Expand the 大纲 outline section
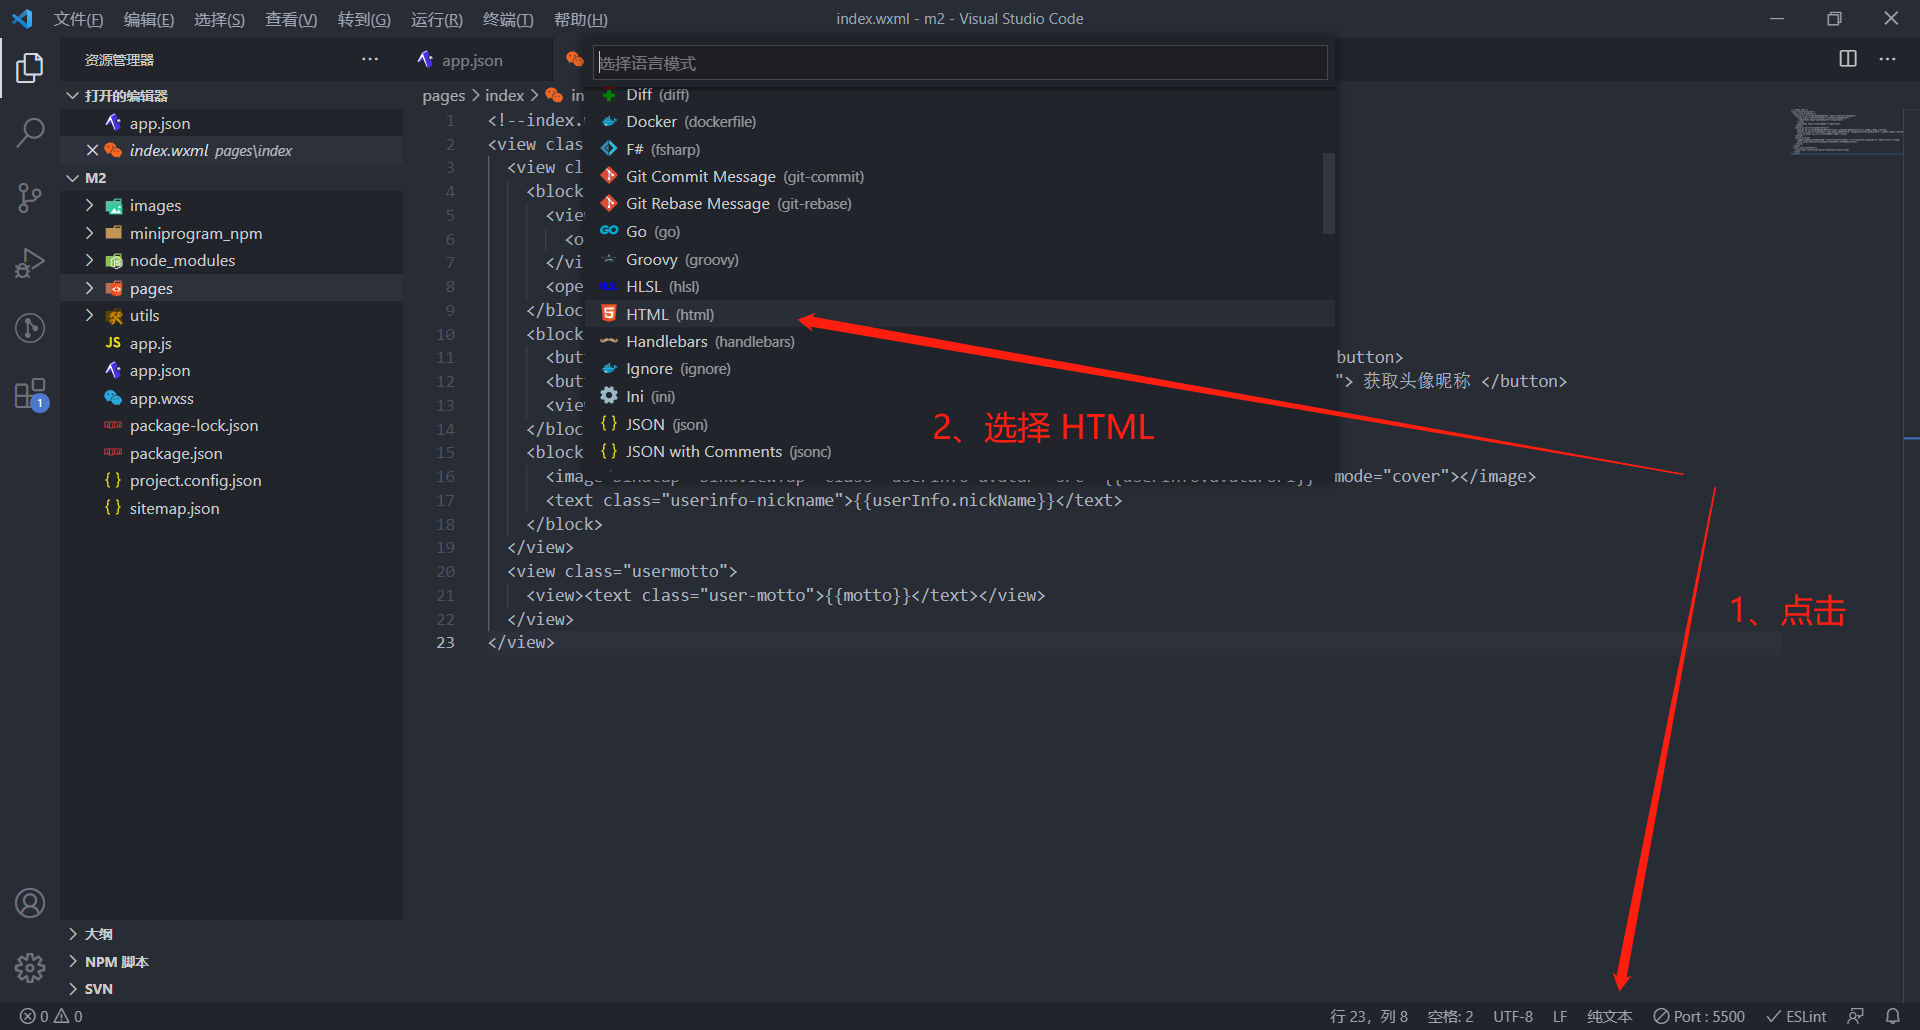The height and width of the screenshot is (1030, 1920). pyautogui.click(x=232, y=934)
